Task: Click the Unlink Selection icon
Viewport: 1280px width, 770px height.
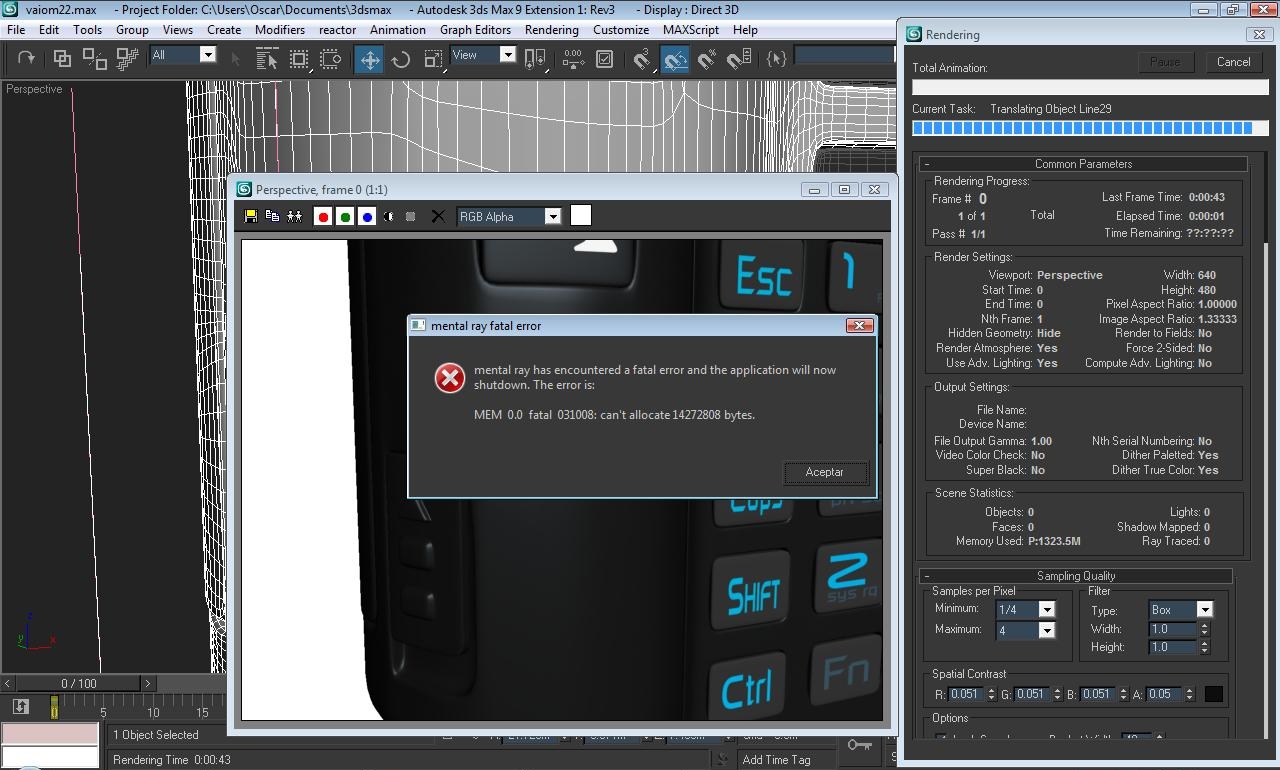Action: coord(95,58)
